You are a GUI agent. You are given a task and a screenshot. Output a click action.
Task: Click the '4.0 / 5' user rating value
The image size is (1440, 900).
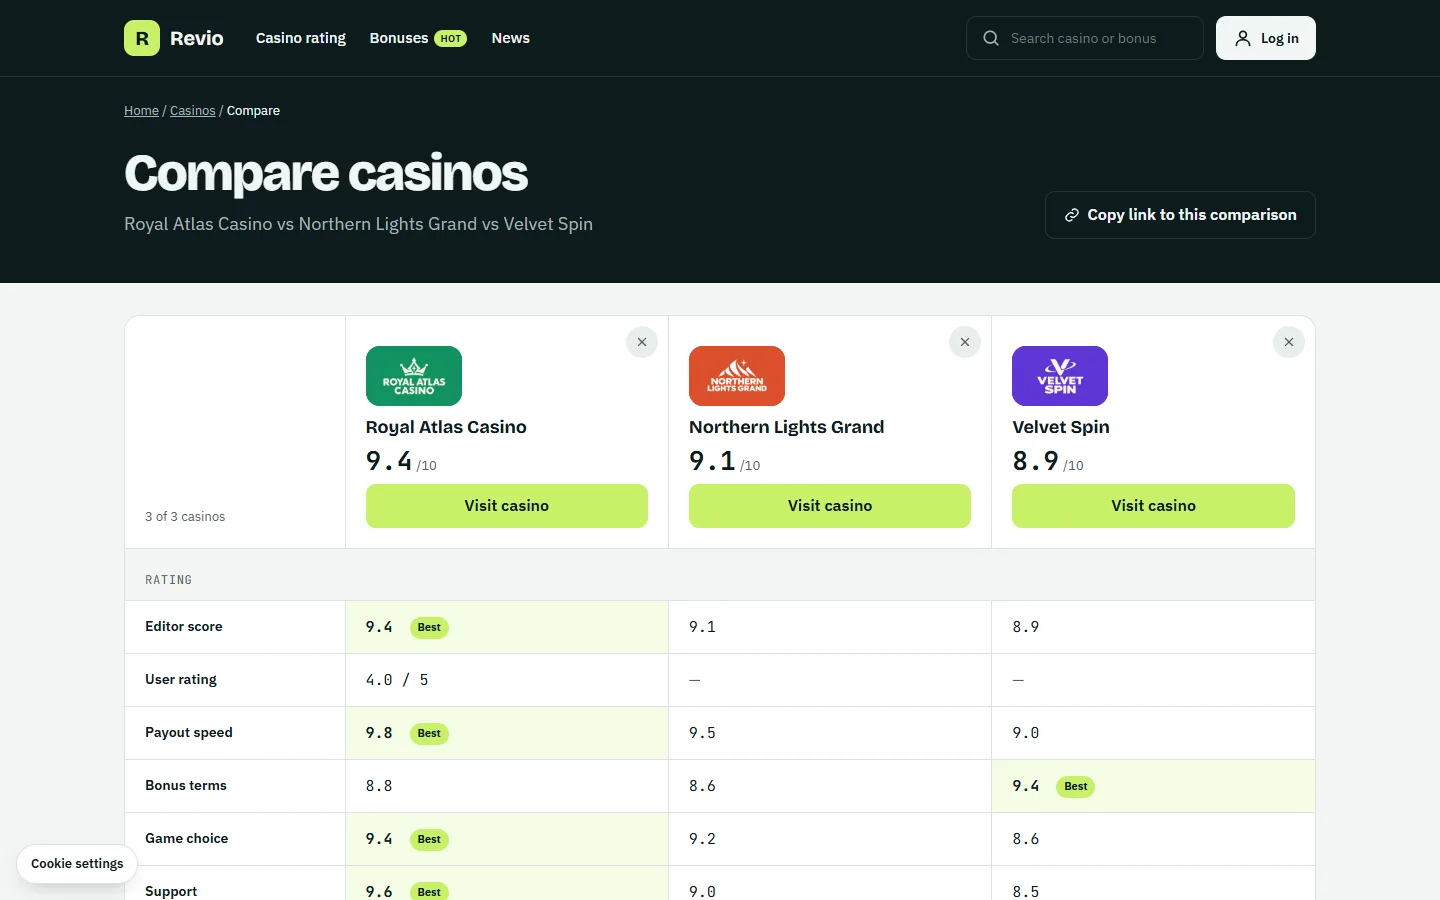(397, 680)
